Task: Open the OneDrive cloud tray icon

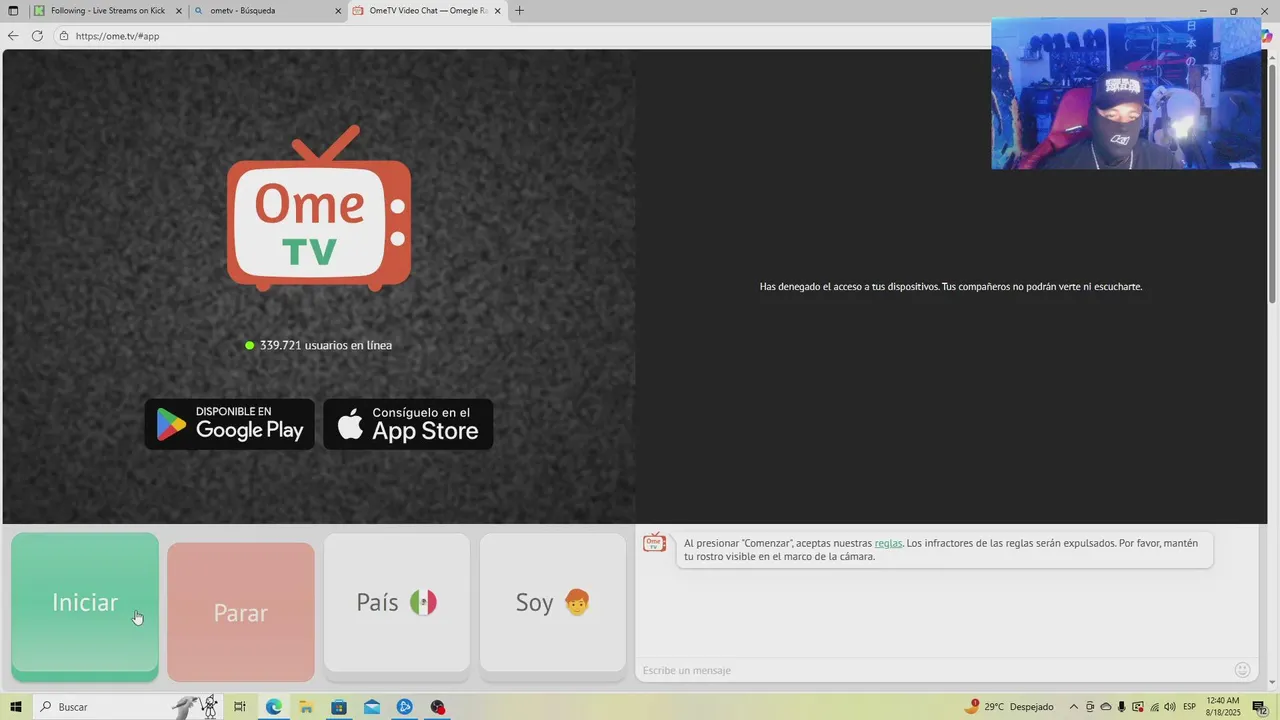Action: (x=1106, y=707)
